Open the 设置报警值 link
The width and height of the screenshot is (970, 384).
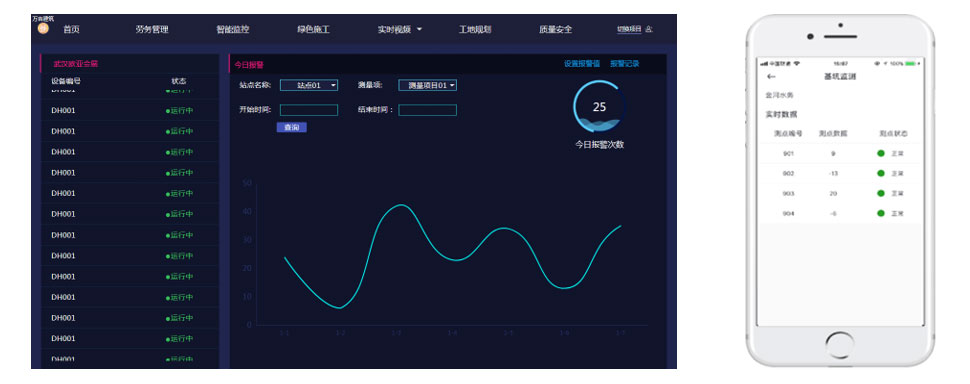[582, 64]
